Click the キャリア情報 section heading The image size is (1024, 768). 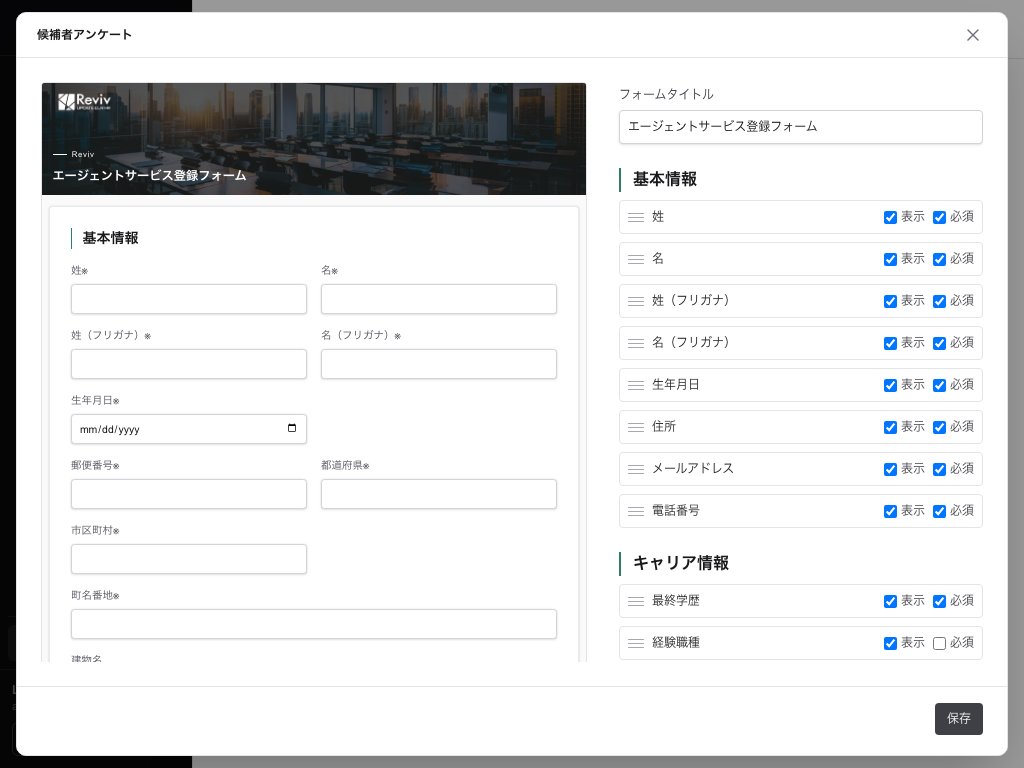[680, 563]
